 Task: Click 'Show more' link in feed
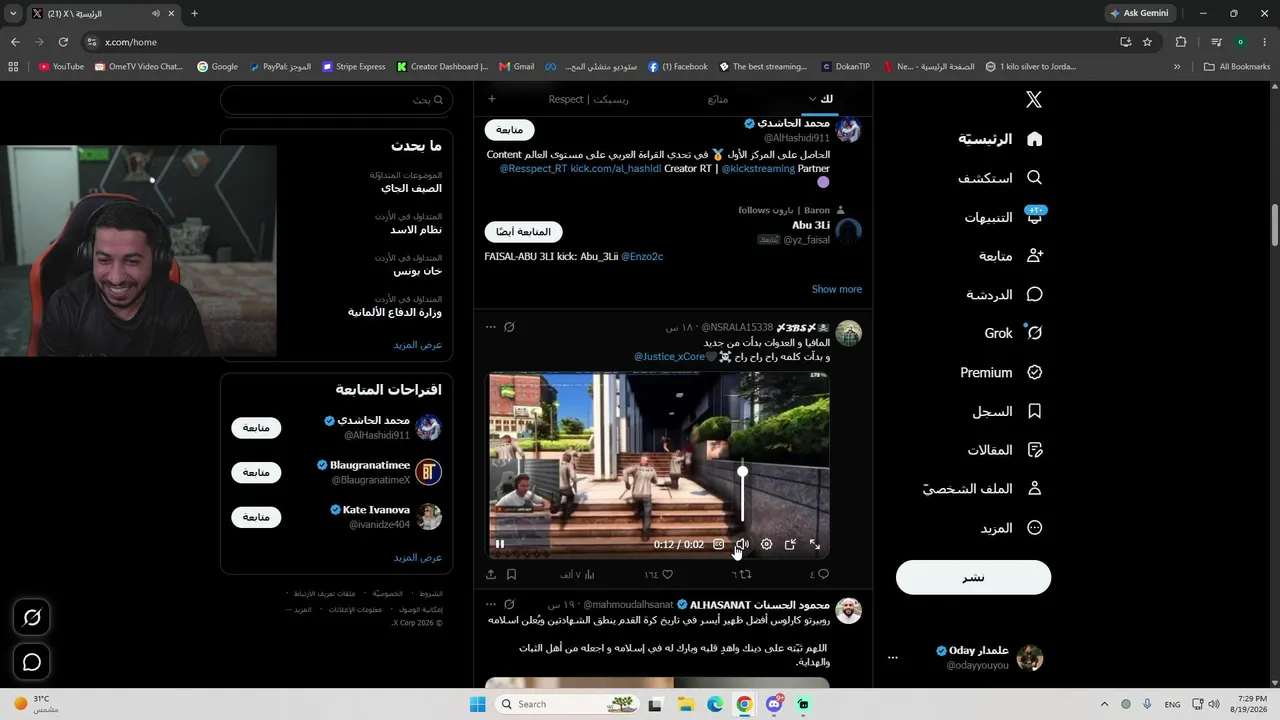837,289
